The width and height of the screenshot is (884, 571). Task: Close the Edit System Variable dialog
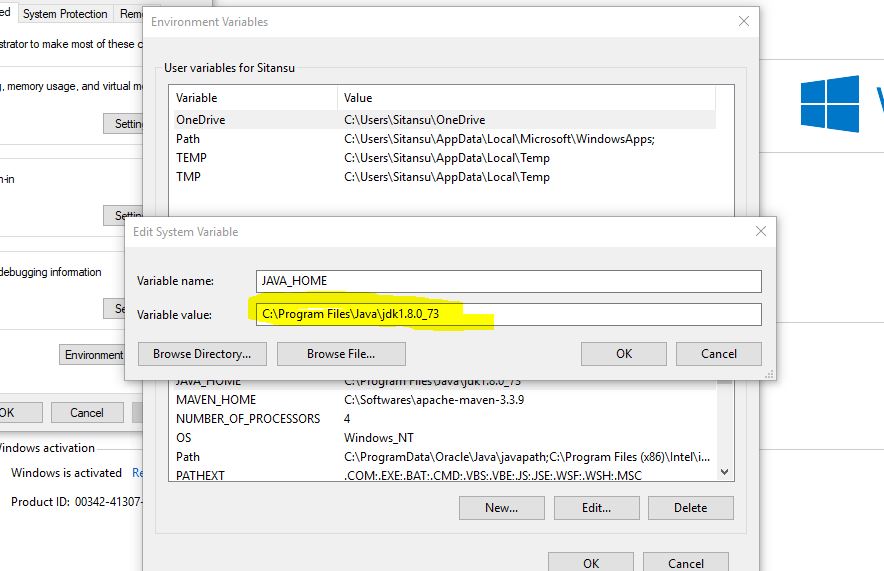coord(761,231)
